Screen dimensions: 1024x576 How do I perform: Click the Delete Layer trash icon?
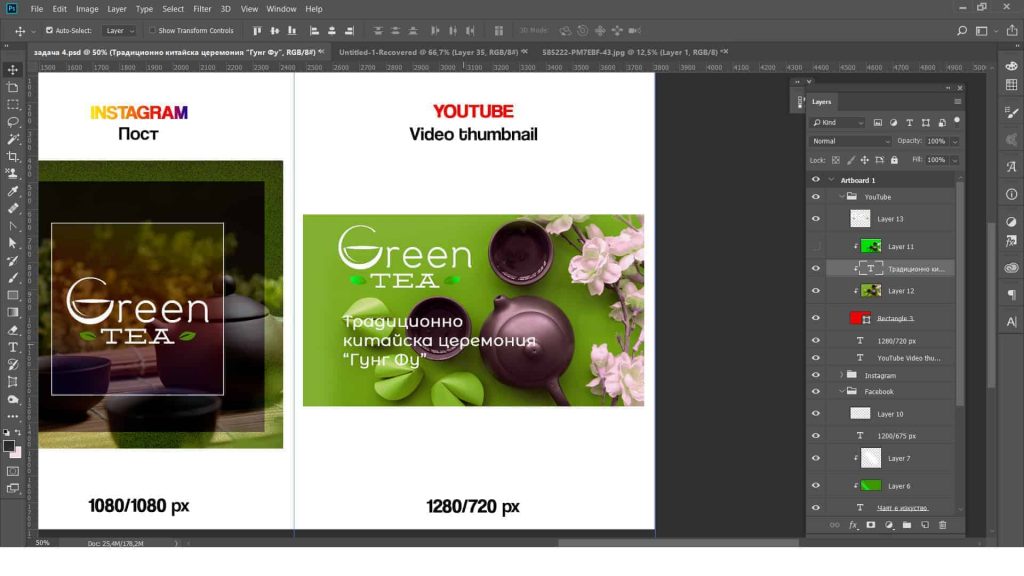click(x=942, y=525)
